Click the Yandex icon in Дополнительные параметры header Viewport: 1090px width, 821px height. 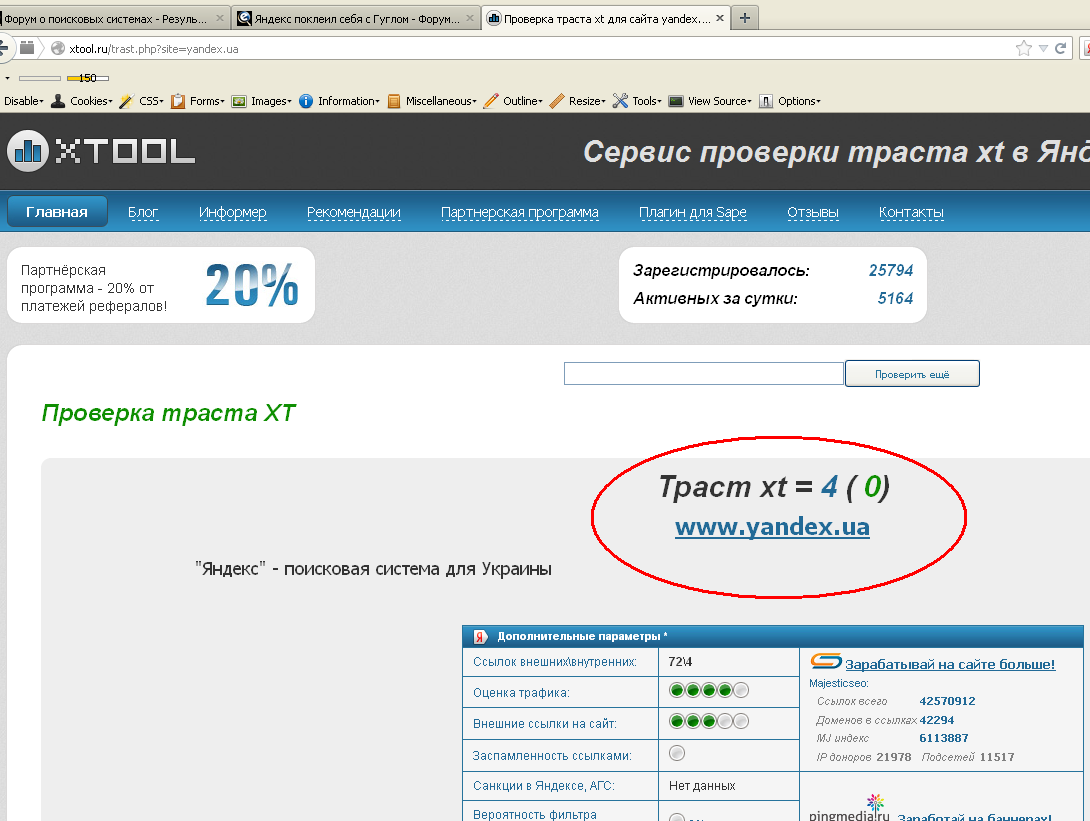coord(480,636)
